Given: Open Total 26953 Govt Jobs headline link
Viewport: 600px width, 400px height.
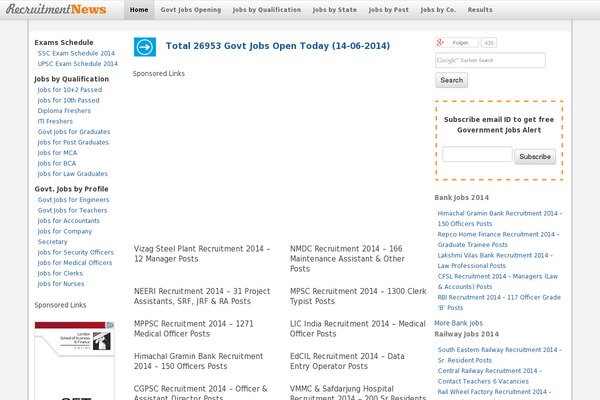Looking at the screenshot, I should pos(278,46).
